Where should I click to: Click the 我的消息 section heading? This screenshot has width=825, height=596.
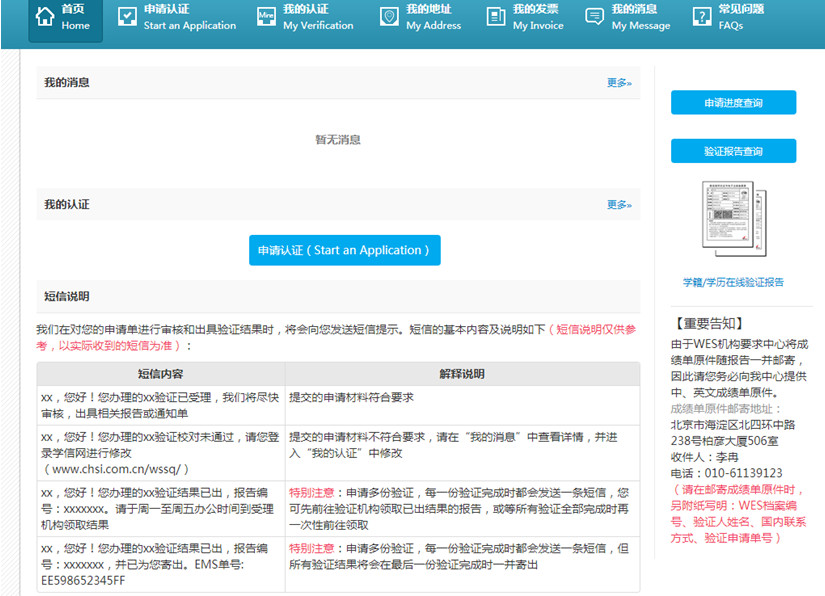click(x=67, y=83)
